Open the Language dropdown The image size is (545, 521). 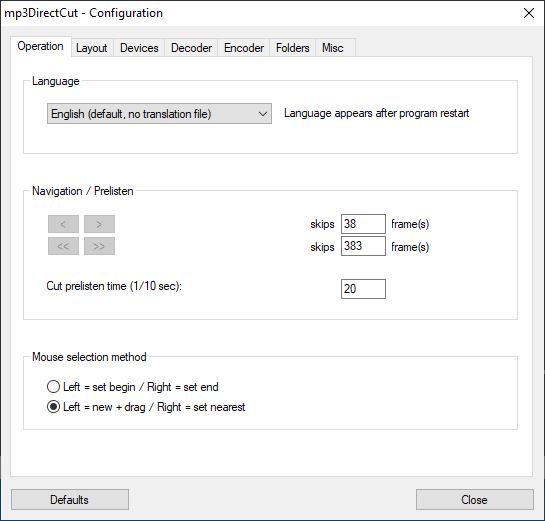click(159, 114)
